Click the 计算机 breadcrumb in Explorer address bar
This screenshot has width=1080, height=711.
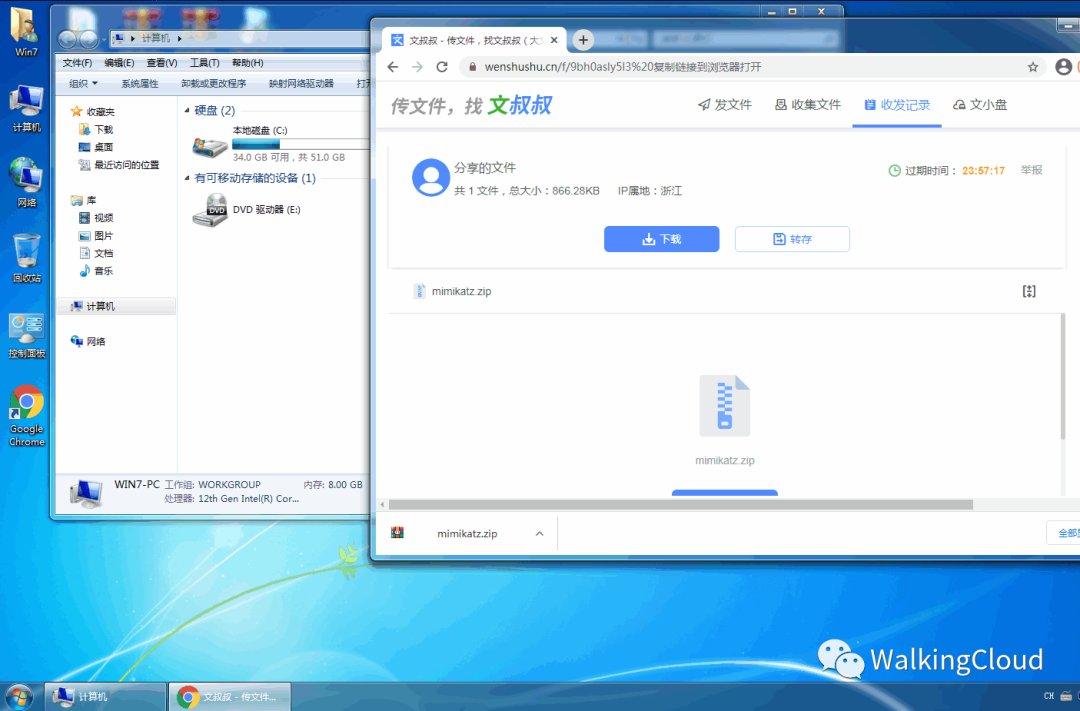click(155, 39)
